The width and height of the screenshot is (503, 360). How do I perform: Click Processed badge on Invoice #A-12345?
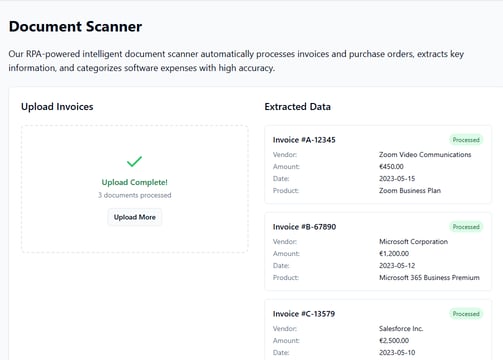[x=466, y=140]
